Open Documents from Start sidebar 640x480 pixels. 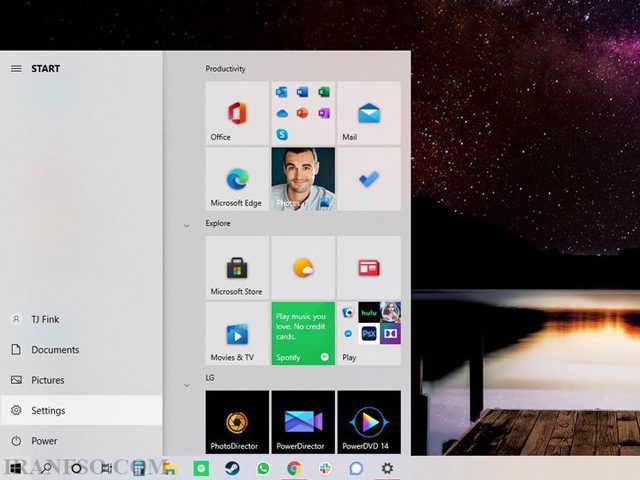click(x=81, y=350)
